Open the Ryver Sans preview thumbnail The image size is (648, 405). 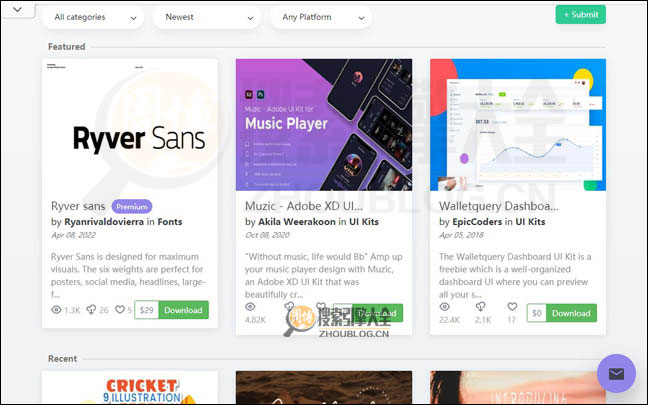pyautogui.click(x=130, y=125)
